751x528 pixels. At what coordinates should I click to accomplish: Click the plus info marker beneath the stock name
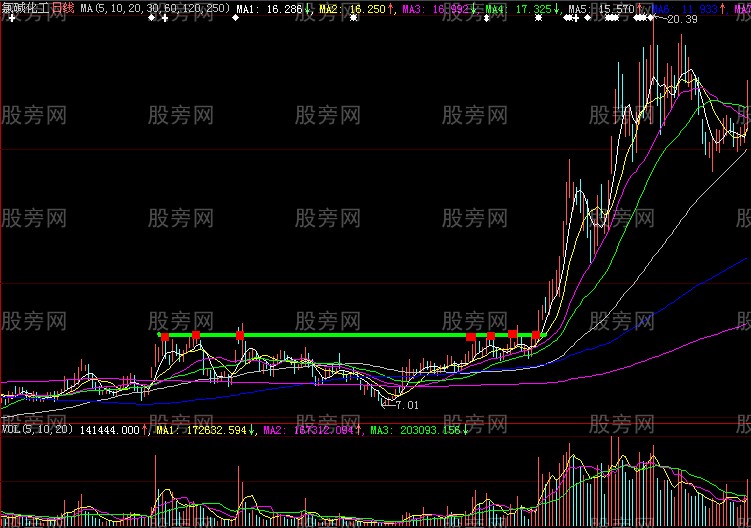coord(12,18)
